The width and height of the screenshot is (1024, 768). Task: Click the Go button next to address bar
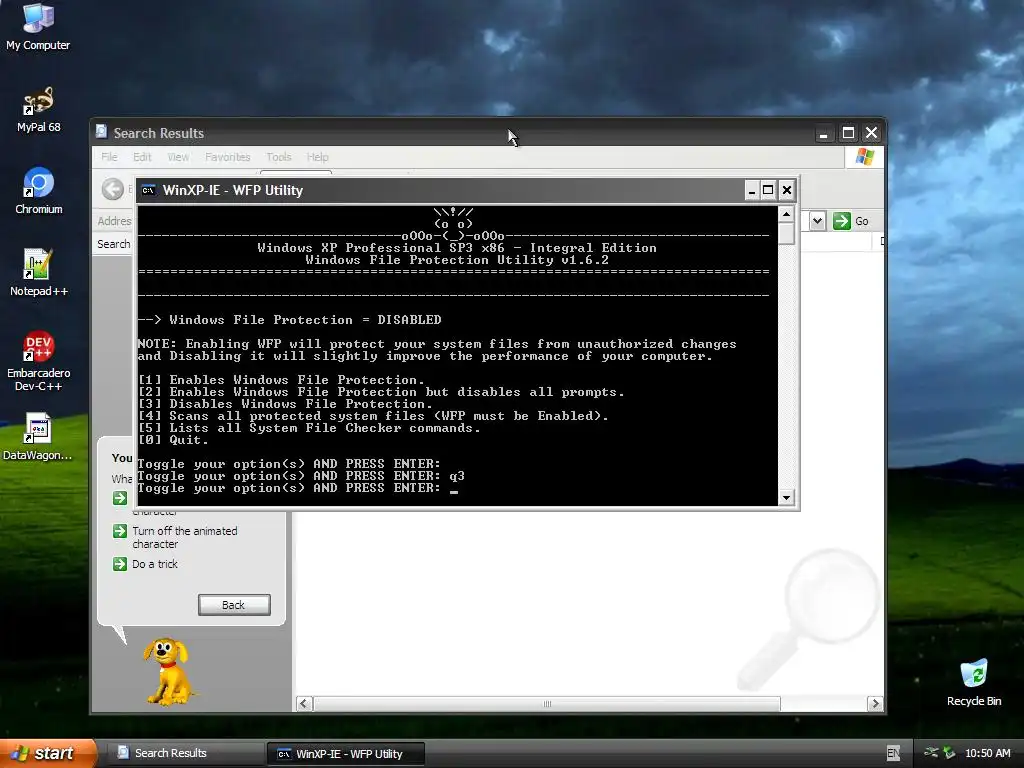[x=852, y=221]
